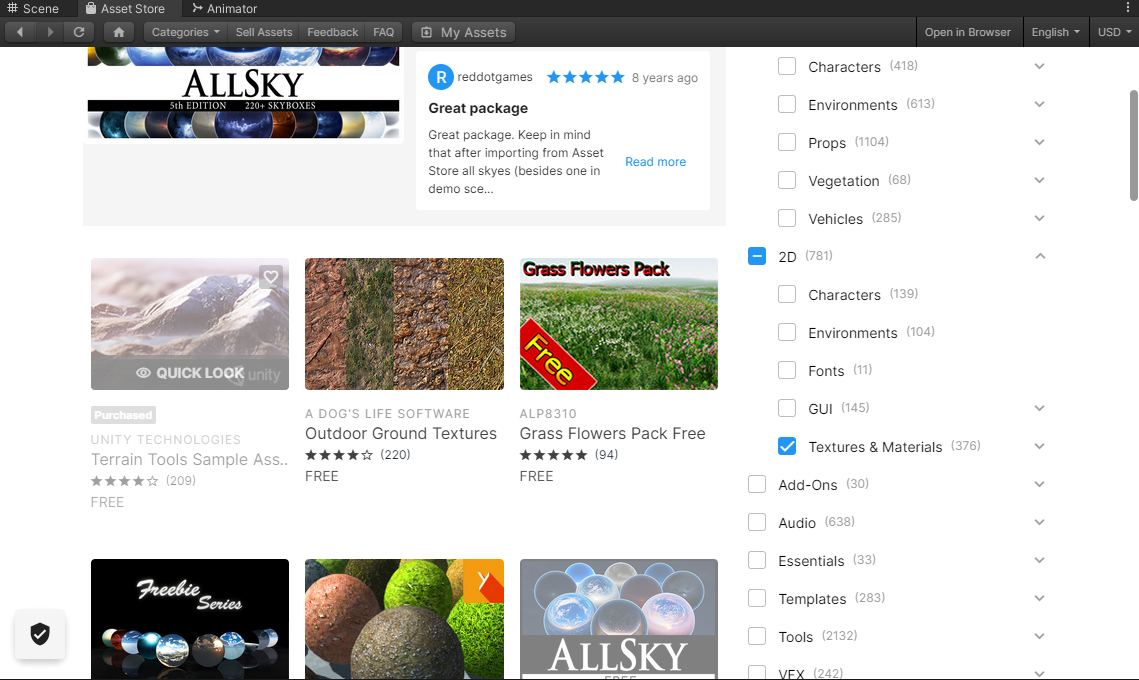Click A DOG'S LIFE SOFTWARE publisher
The image size is (1139, 680).
pyautogui.click(x=387, y=413)
